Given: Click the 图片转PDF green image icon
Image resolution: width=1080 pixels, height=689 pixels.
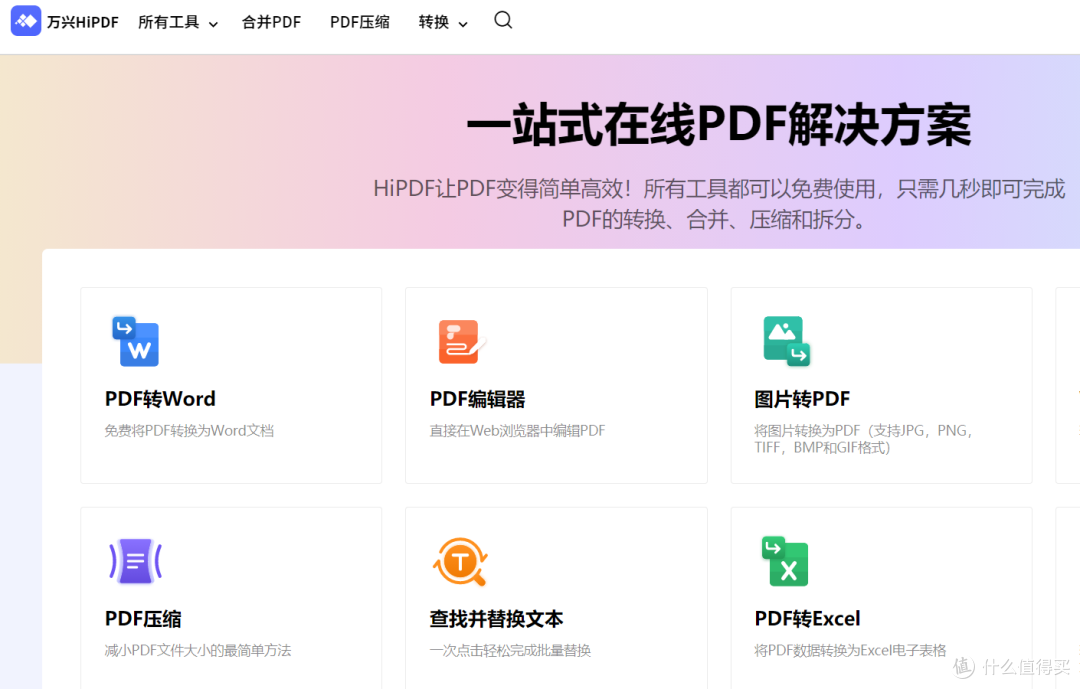Looking at the screenshot, I should [x=787, y=341].
